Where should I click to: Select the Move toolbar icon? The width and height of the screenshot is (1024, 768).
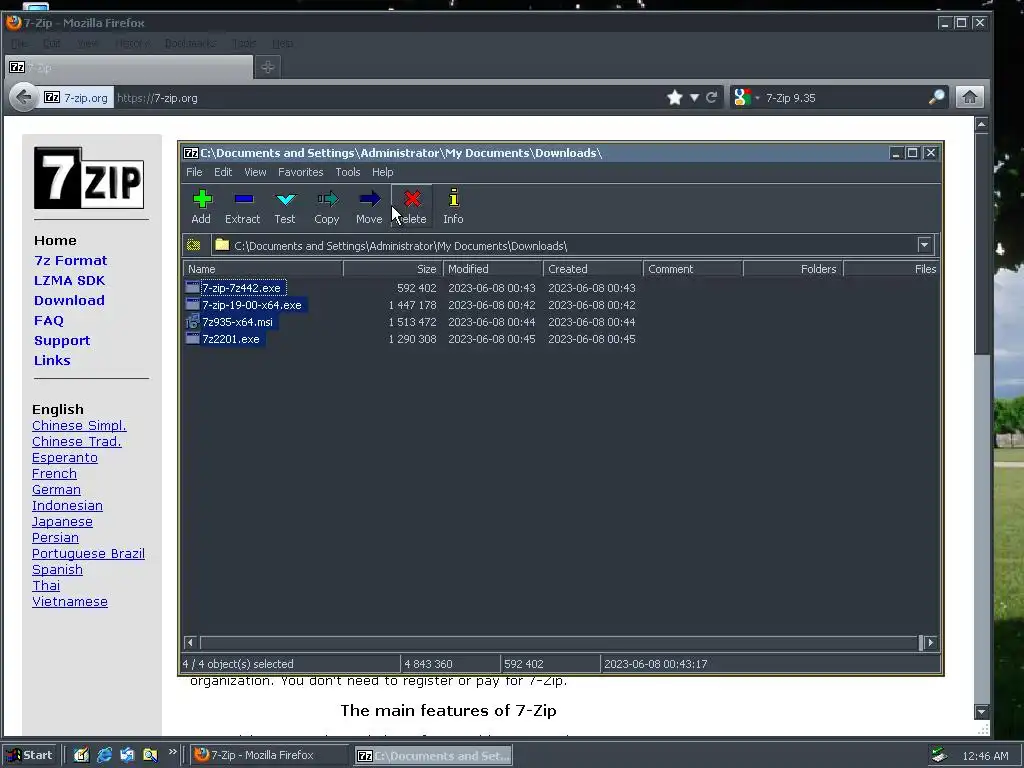369,206
